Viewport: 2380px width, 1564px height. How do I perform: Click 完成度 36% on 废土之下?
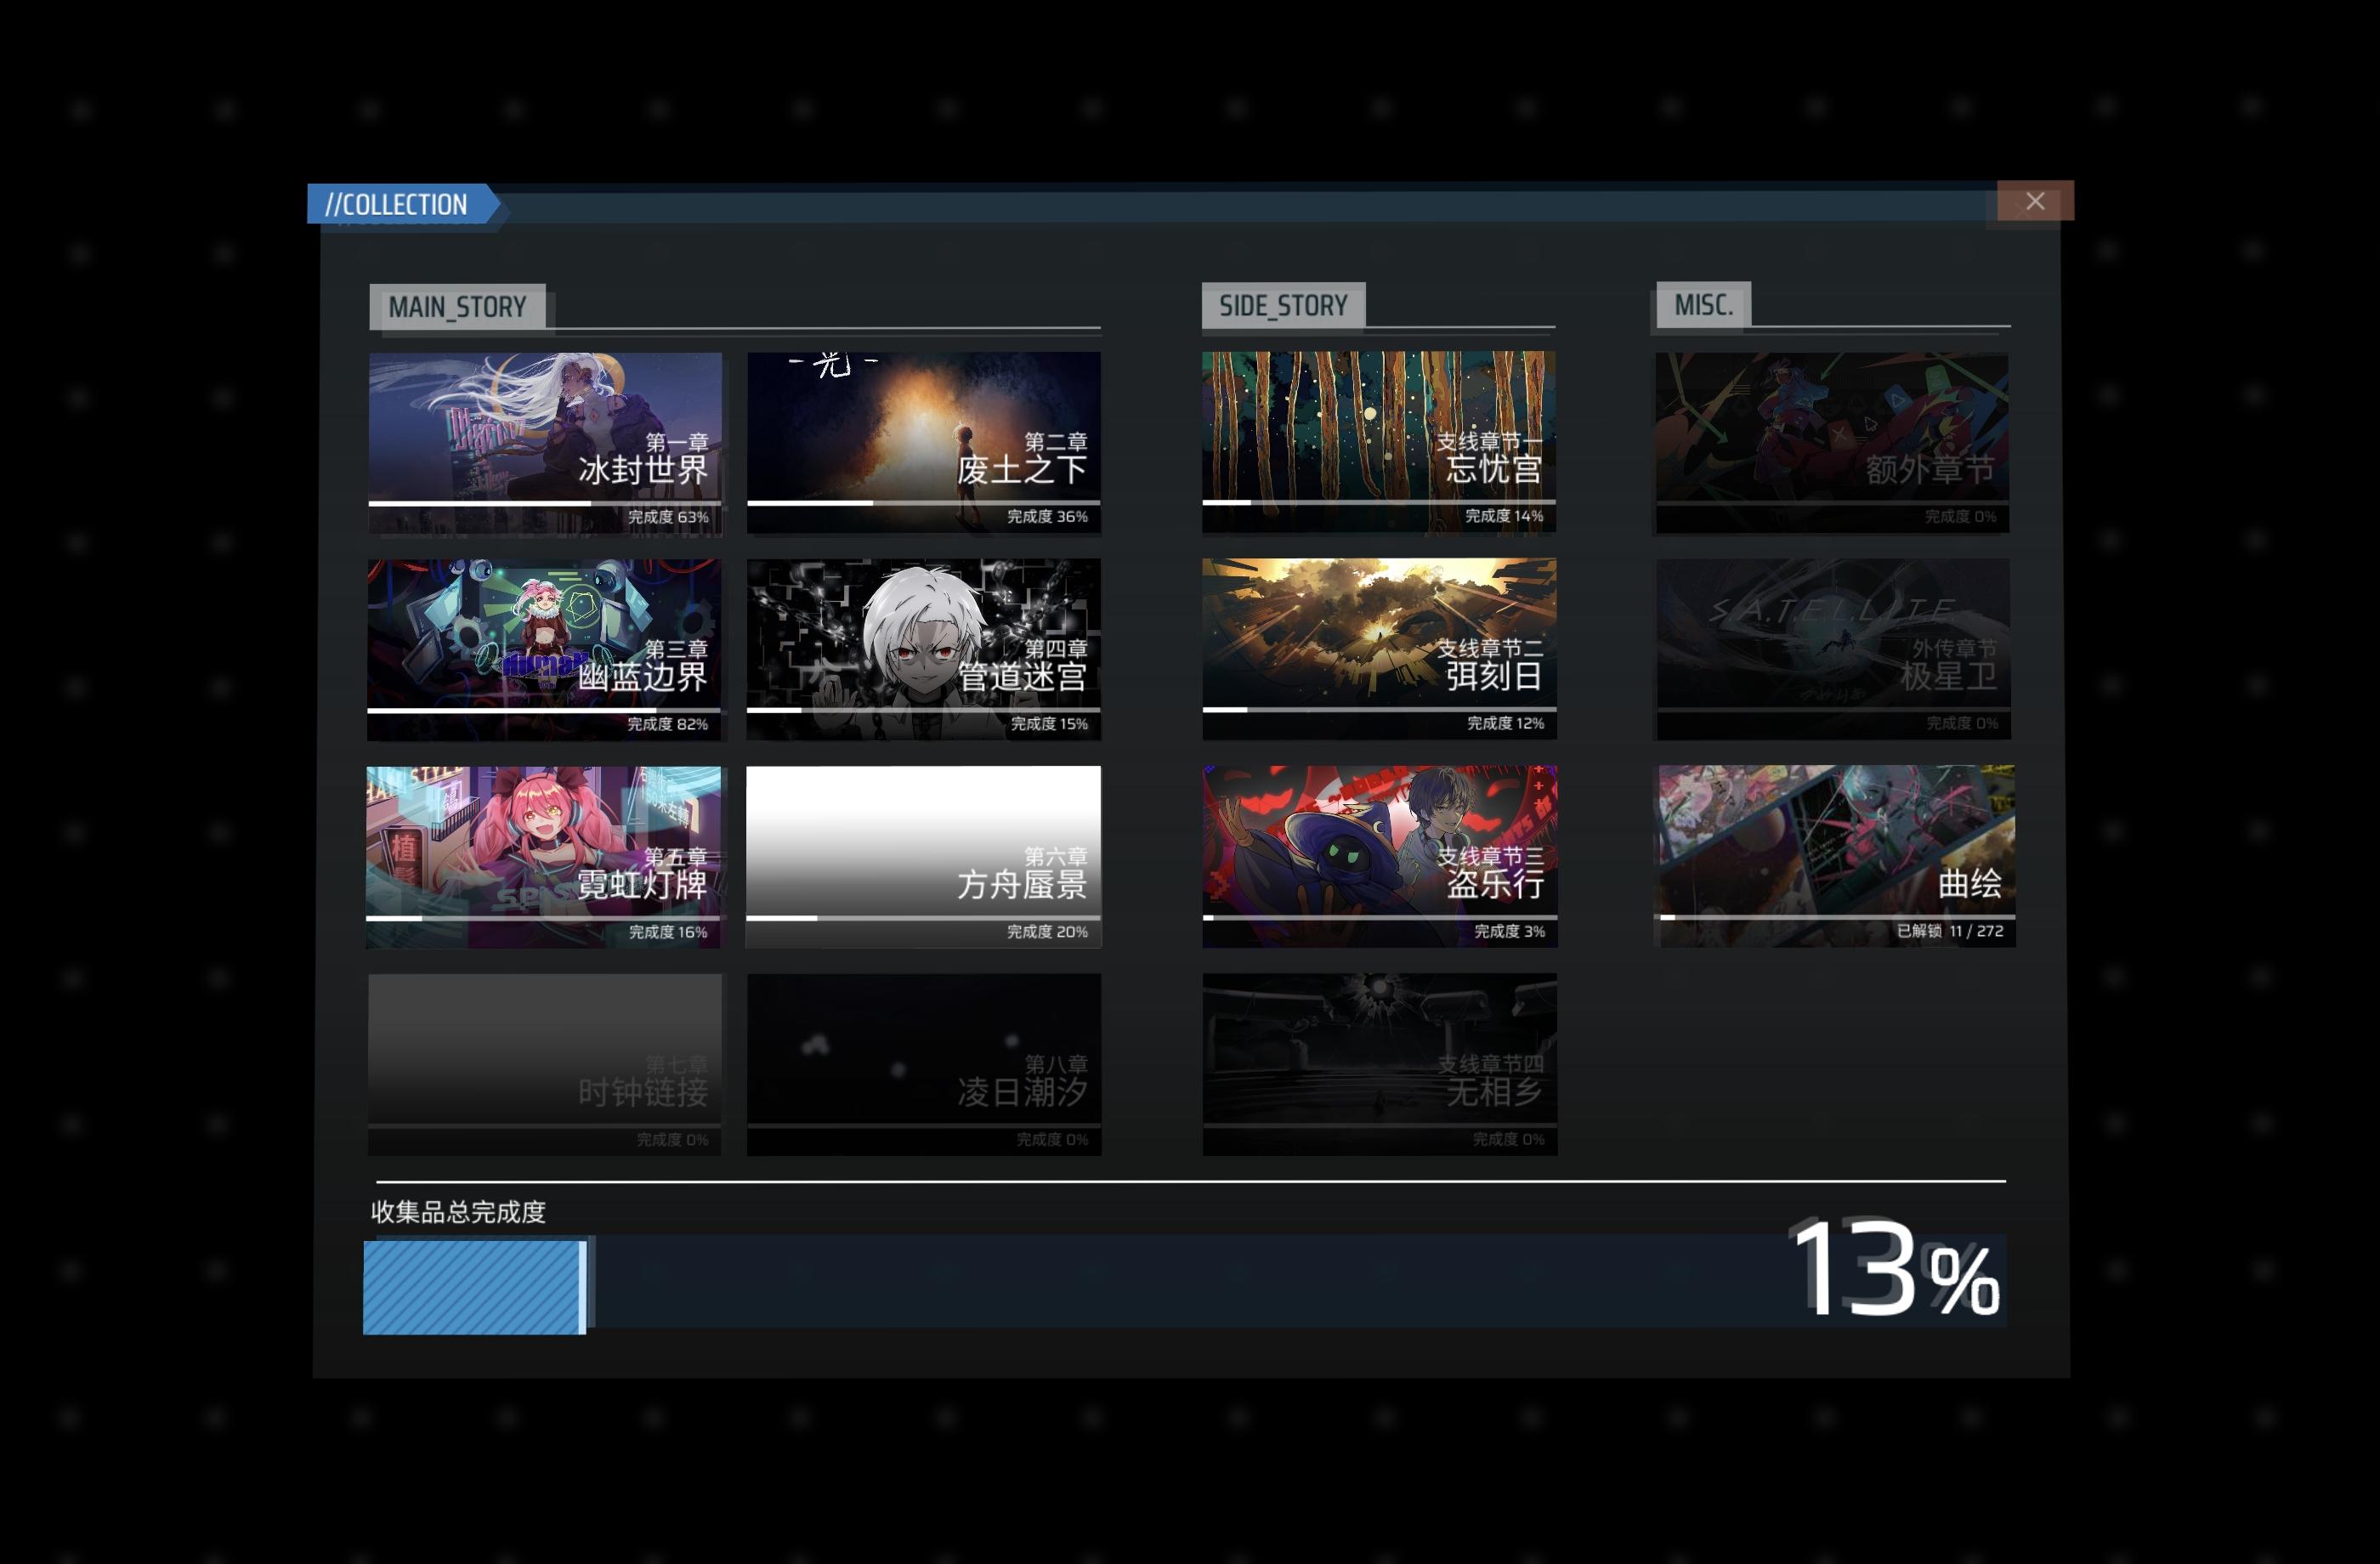(1047, 516)
